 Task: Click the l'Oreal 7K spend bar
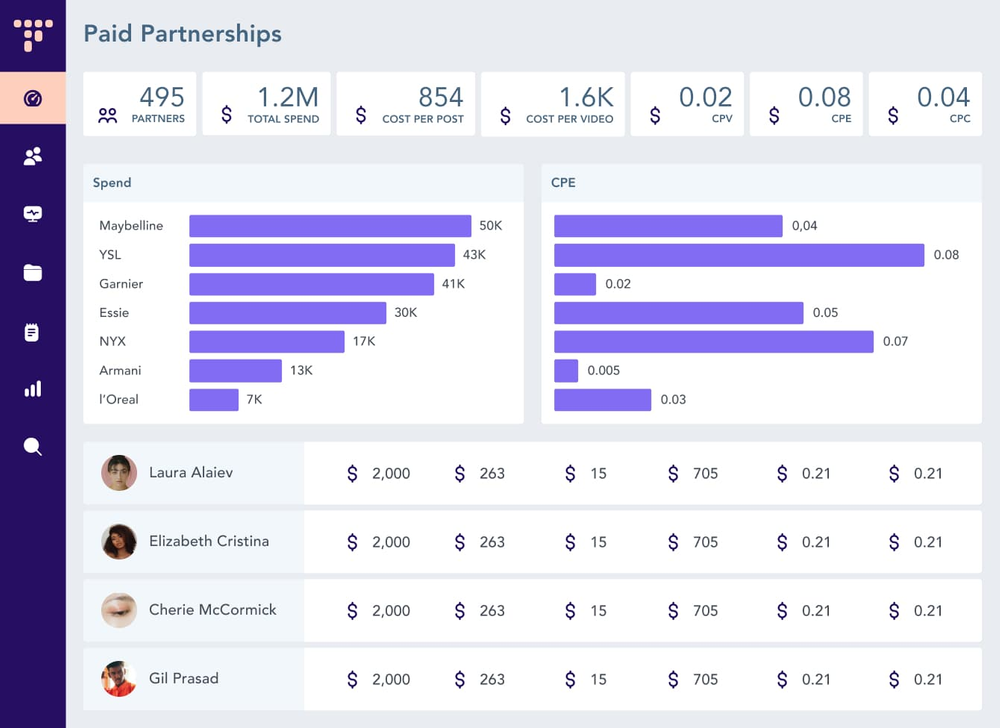pos(214,400)
